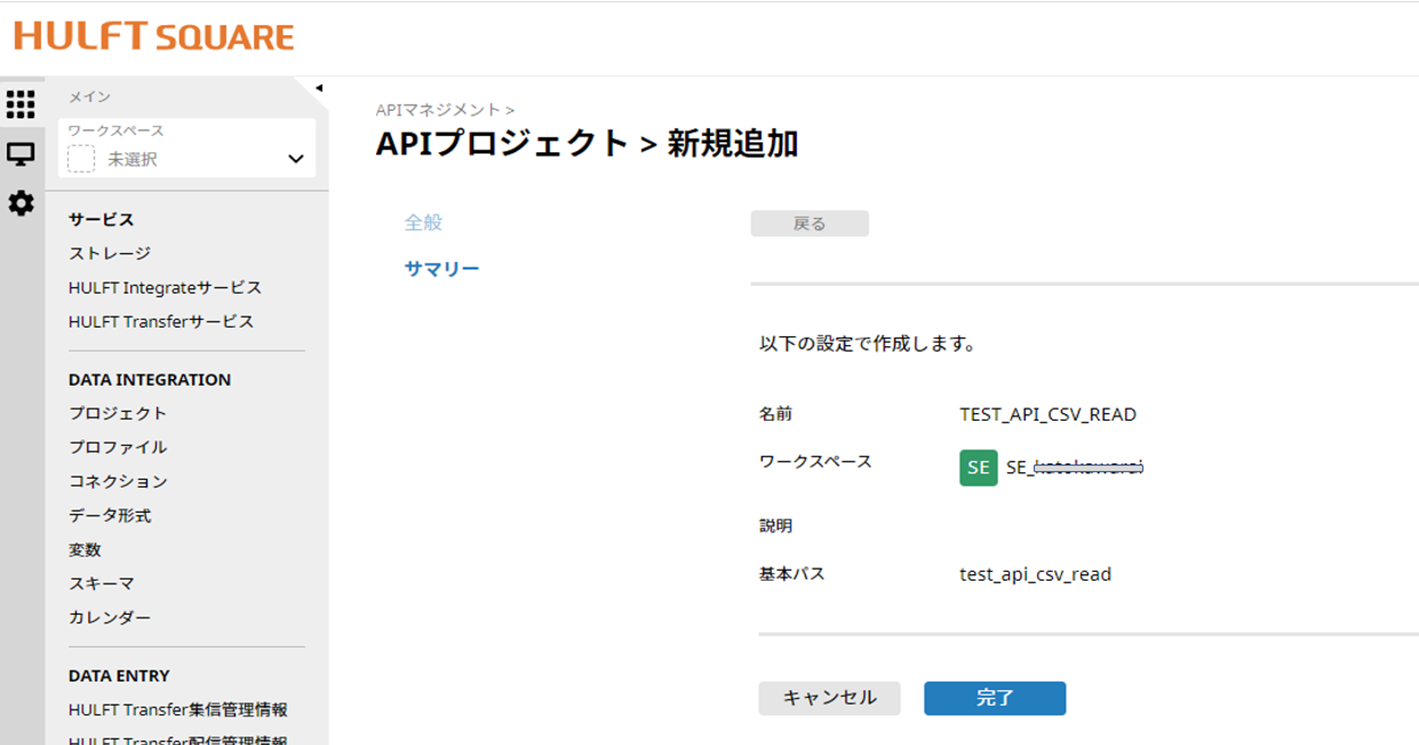The height and width of the screenshot is (745, 1419).
Task: Collapse the sidebar with the arrow triangle
Action: [x=321, y=86]
